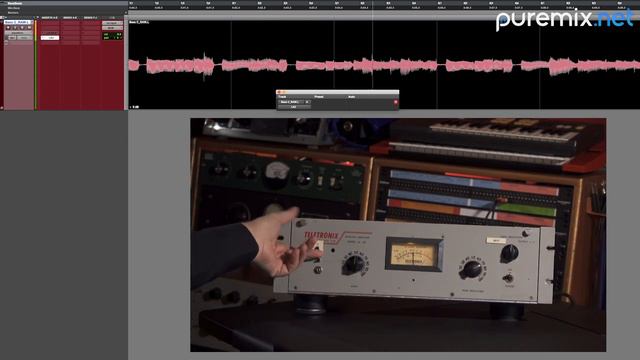
Task: Select the Bass track name
Action: (17, 22)
